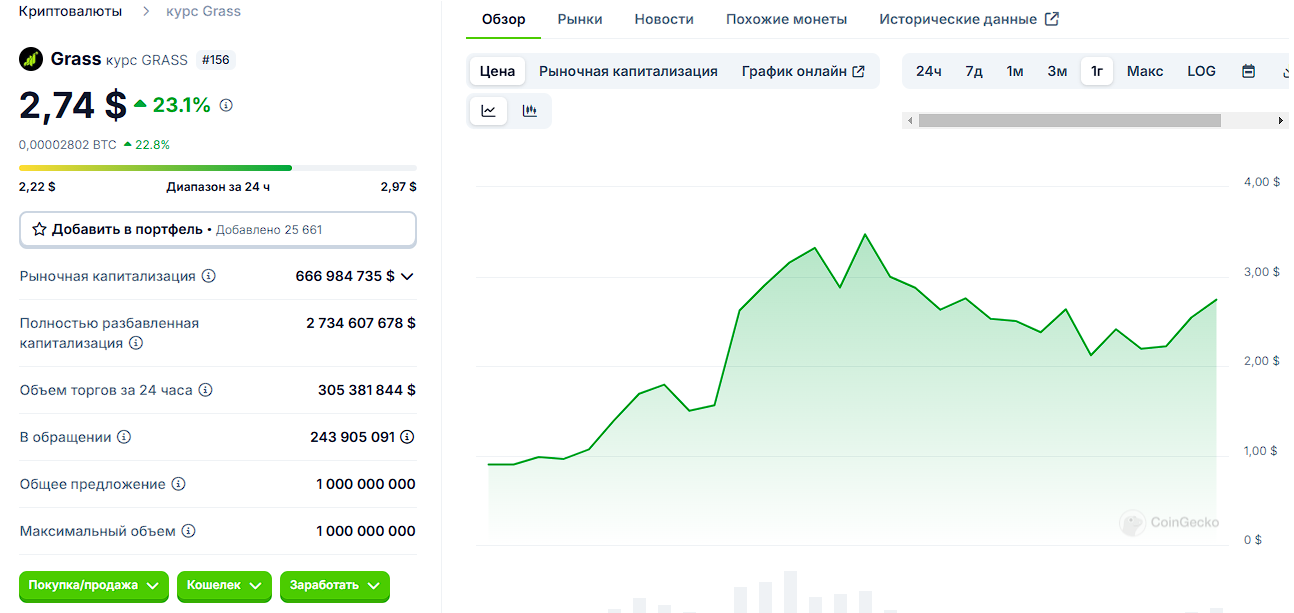Open График онлайн chart option
This screenshot has width=1294, height=613.
pos(803,71)
